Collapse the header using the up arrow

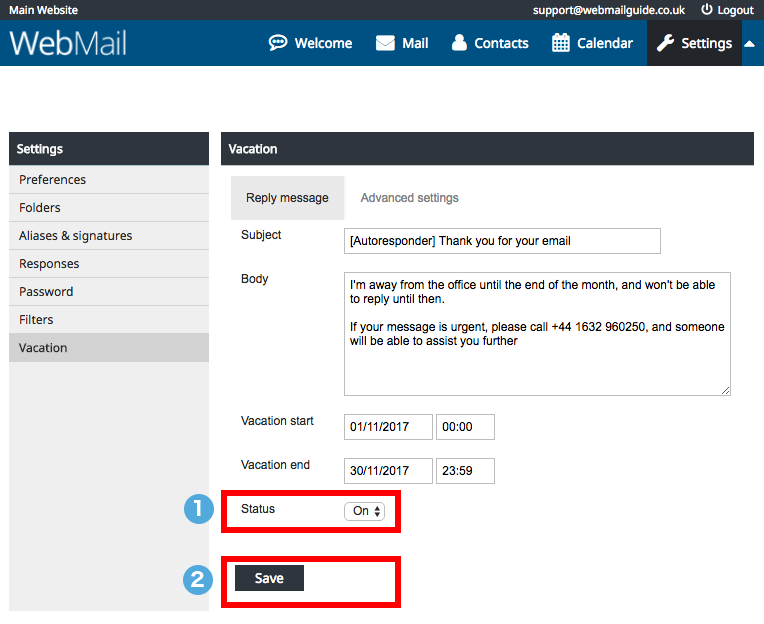[750, 43]
